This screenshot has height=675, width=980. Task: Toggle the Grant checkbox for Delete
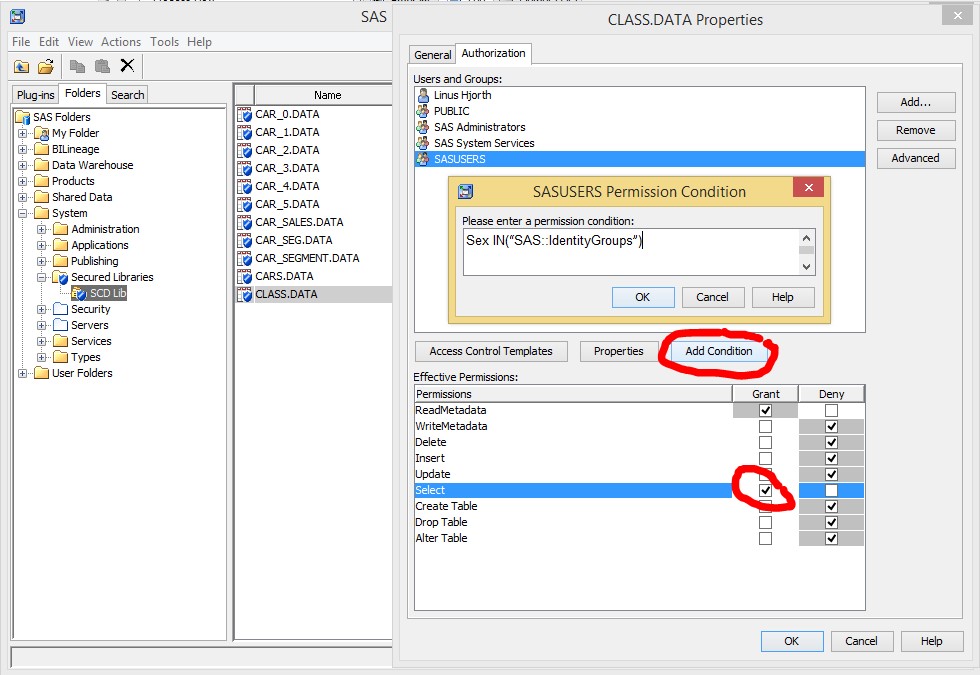point(765,442)
